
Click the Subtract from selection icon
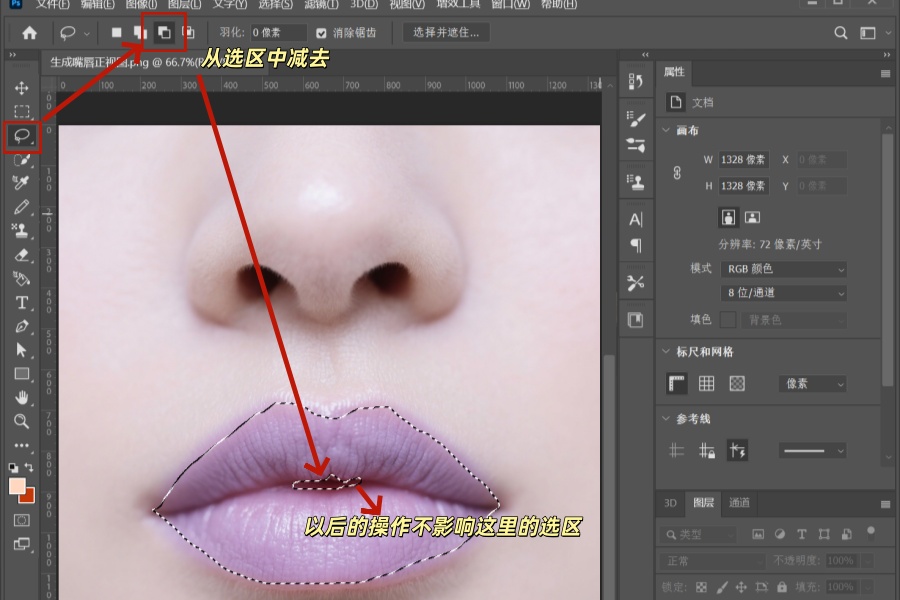coord(162,31)
